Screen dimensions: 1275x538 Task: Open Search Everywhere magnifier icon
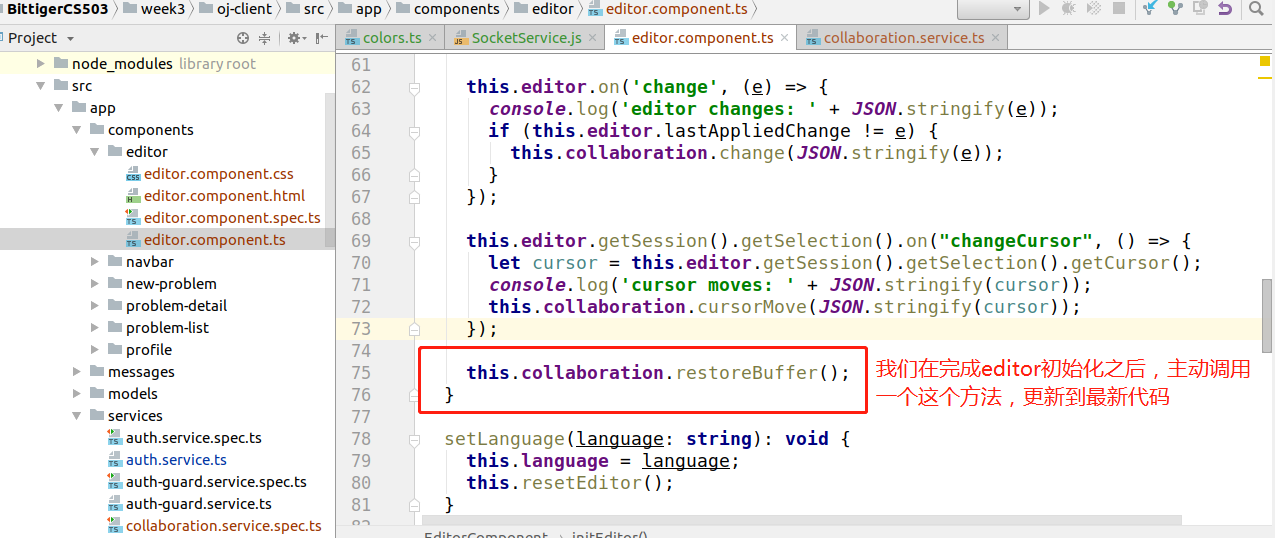(x=1257, y=9)
